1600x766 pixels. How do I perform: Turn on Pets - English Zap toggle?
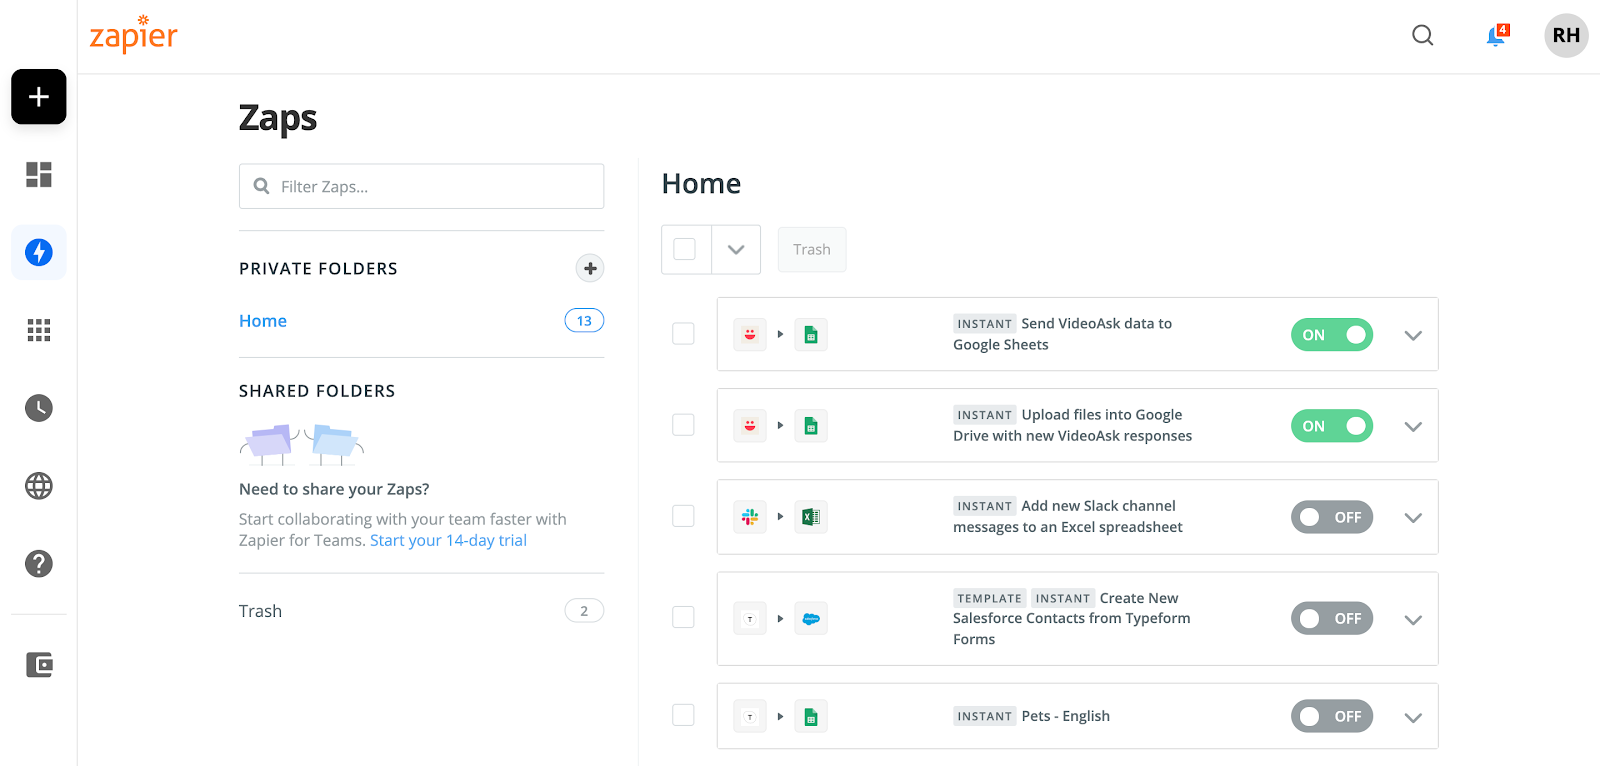pos(1332,716)
